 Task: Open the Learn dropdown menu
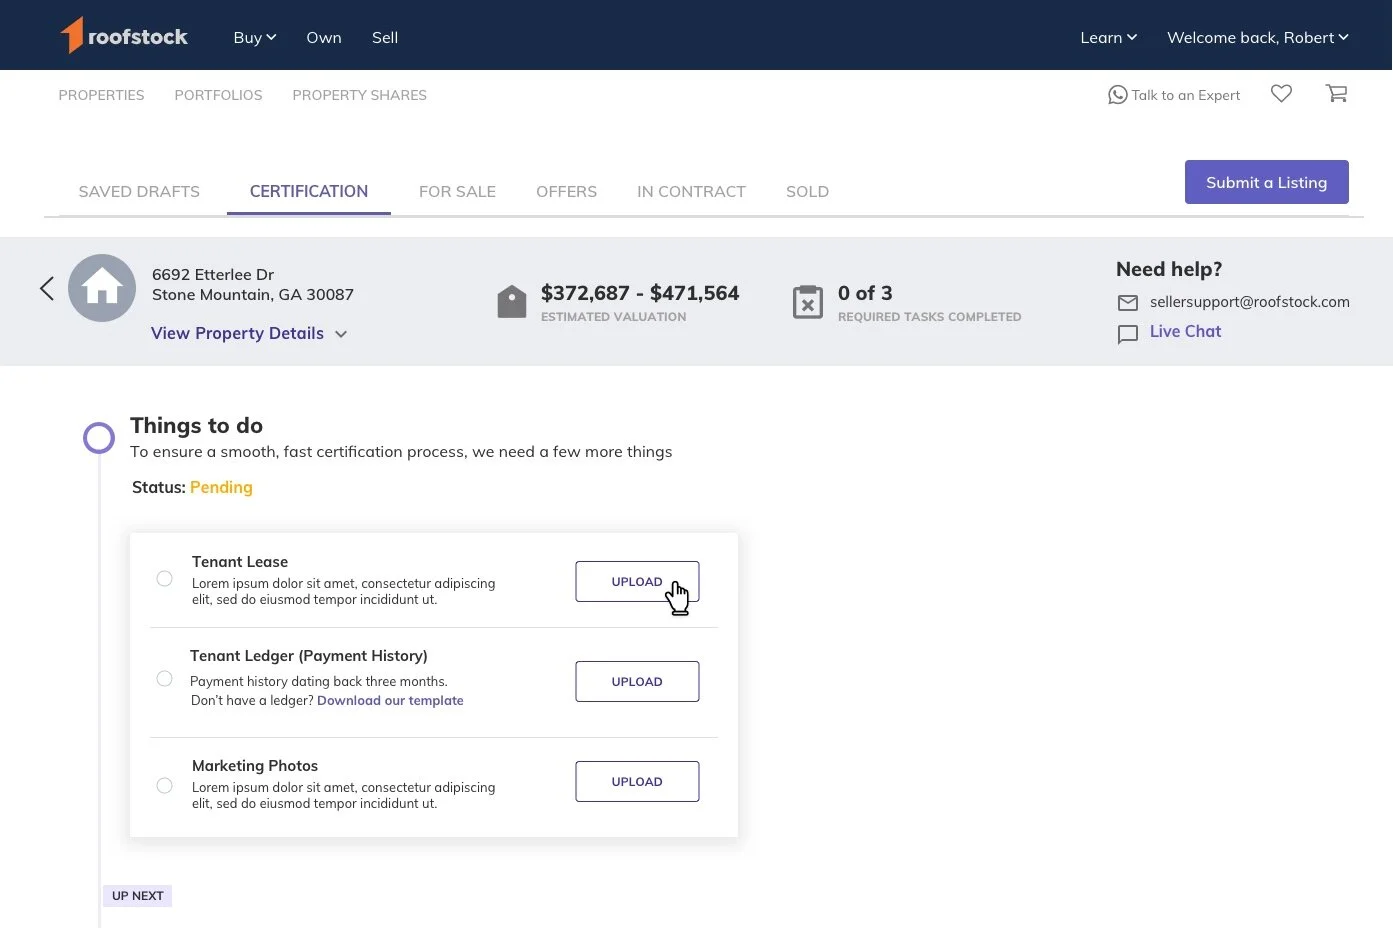pos(1109,37)
